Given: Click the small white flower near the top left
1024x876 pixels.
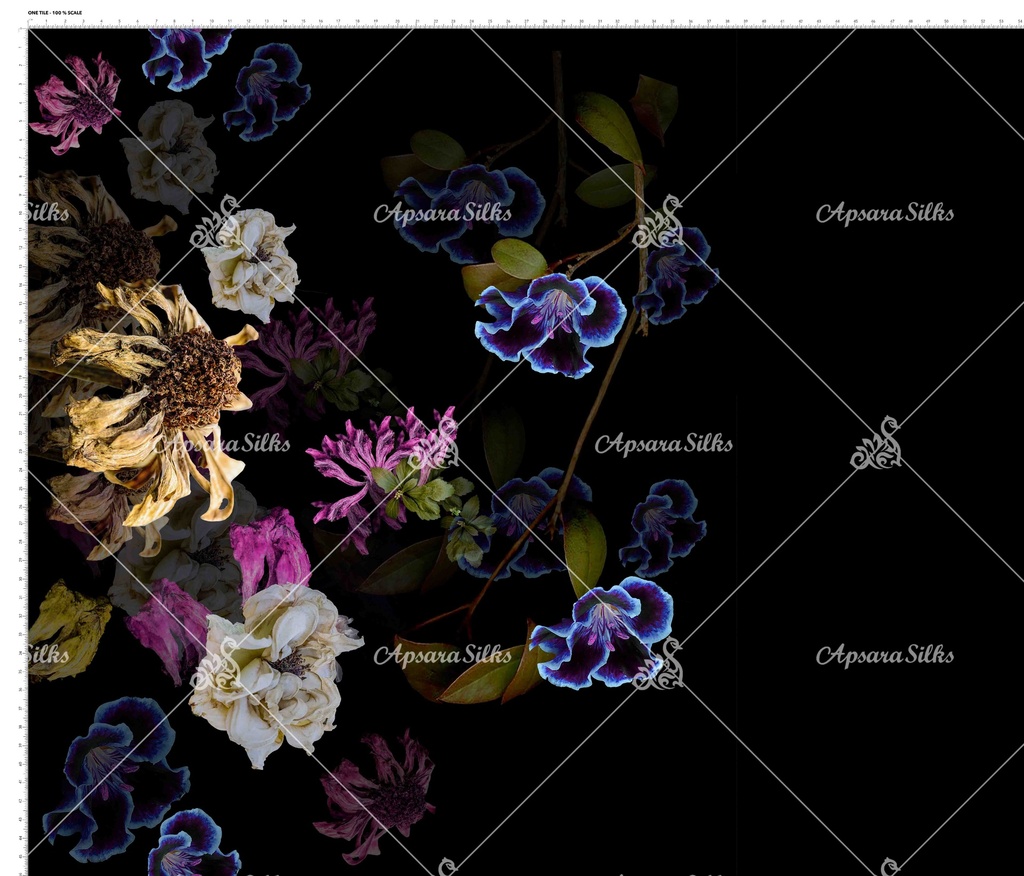Looking at the screenshot, I should tap(170, 152).
